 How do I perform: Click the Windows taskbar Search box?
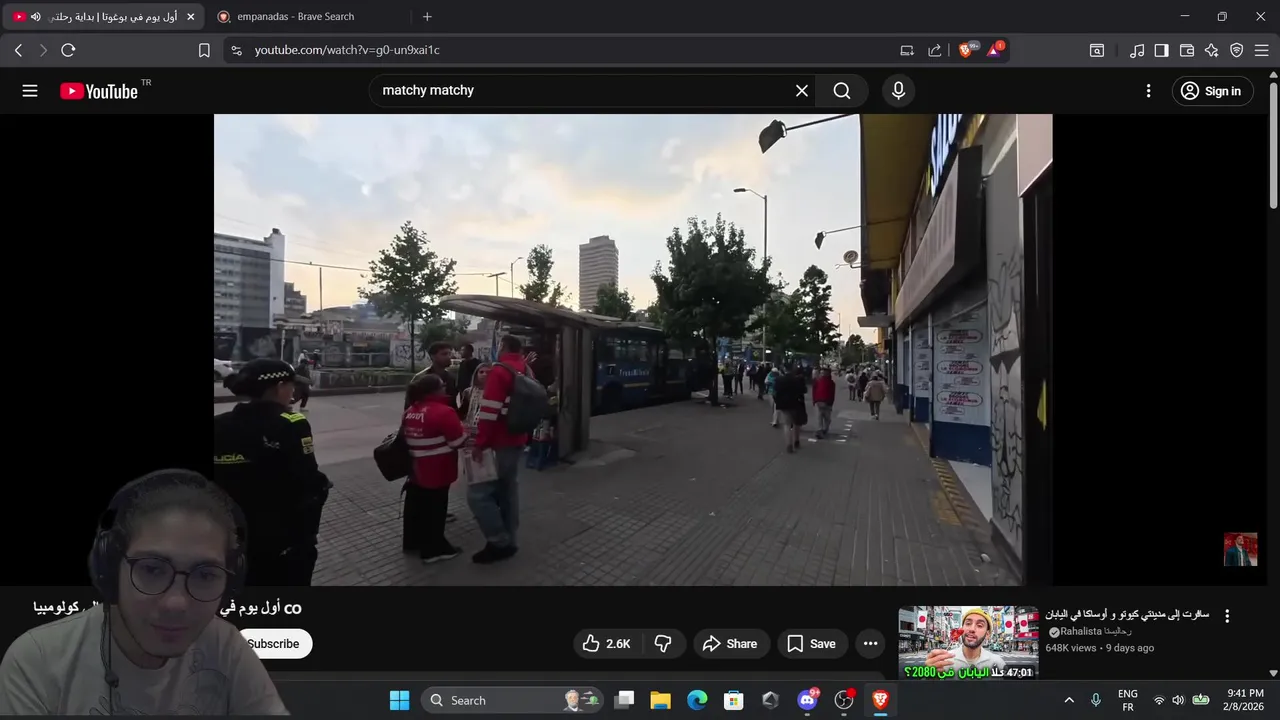[x=513, y=700]
